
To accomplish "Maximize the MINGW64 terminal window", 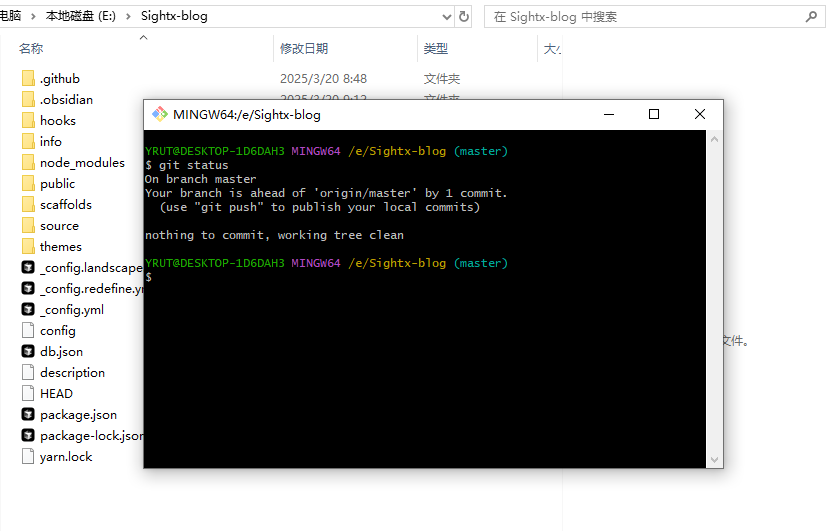I will (x=654, y=114).
